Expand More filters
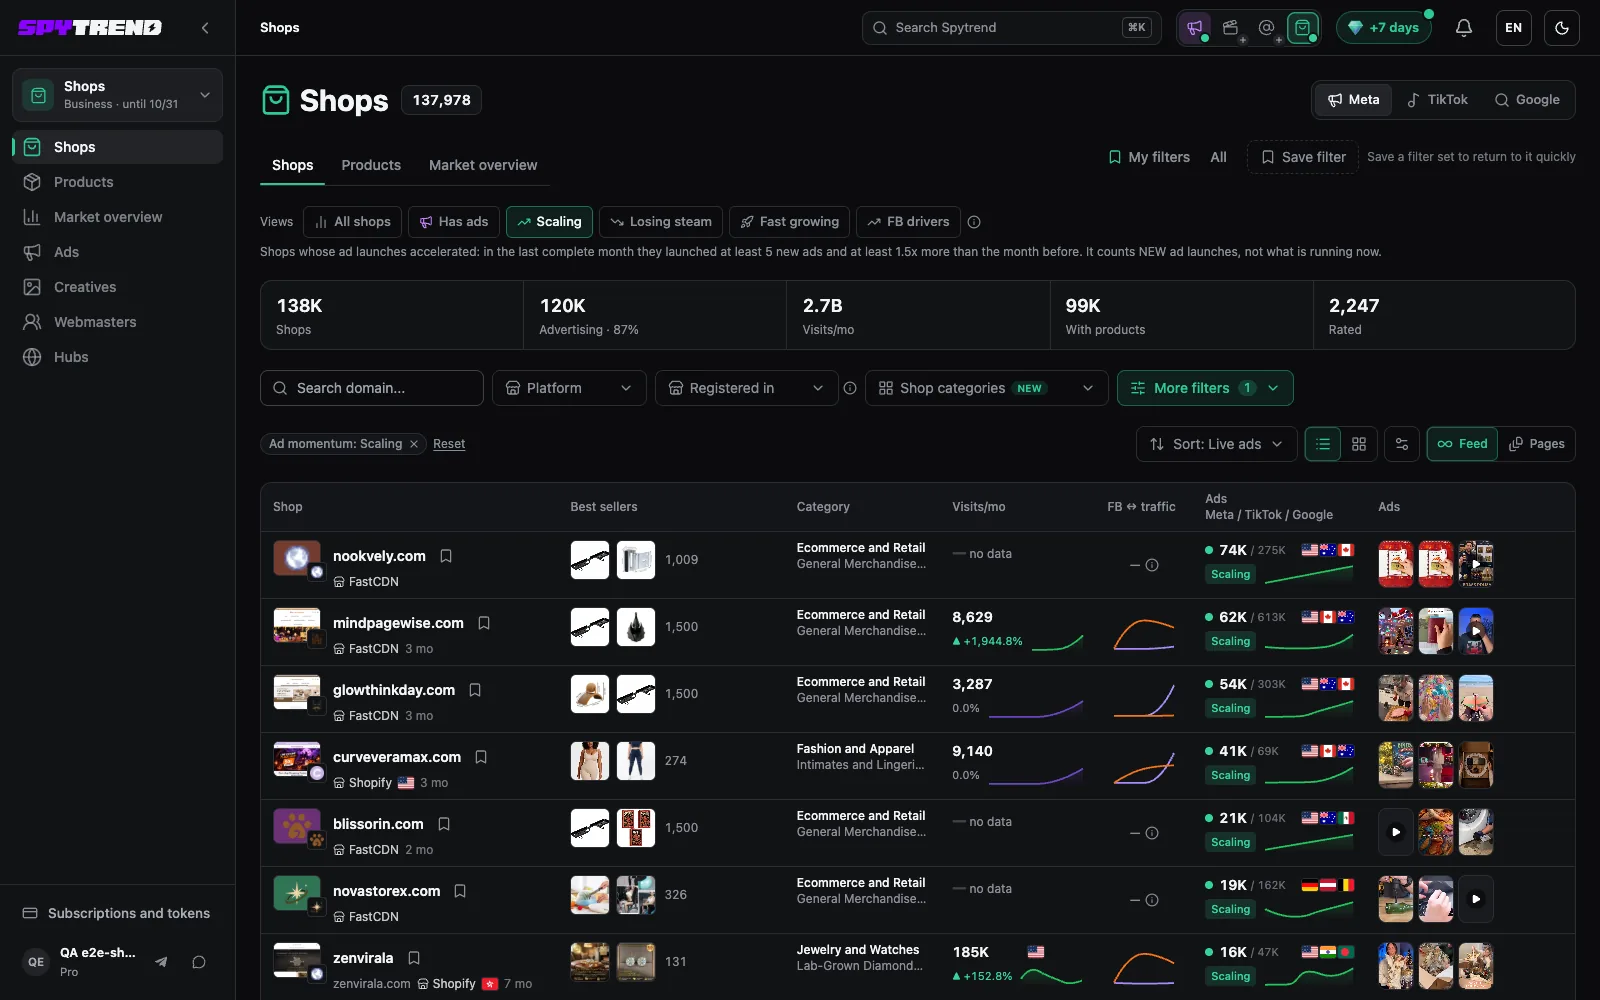 point(1205,388)
